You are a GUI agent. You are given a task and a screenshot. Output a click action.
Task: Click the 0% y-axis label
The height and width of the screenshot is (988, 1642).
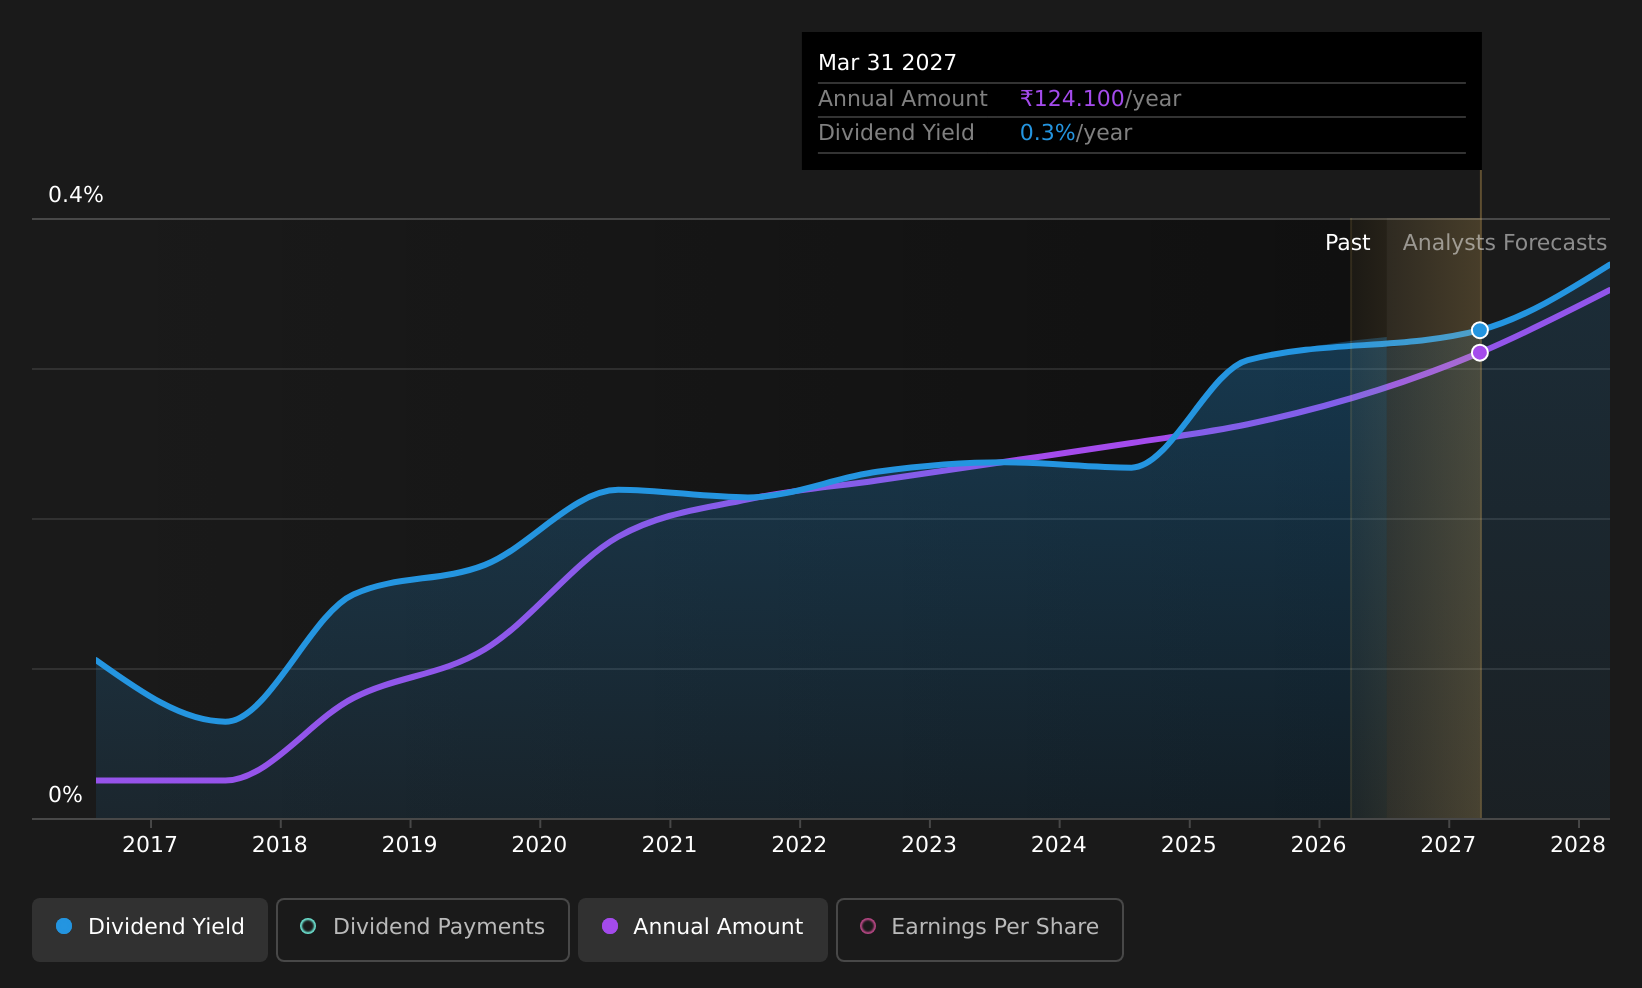[x=66, y=795]
